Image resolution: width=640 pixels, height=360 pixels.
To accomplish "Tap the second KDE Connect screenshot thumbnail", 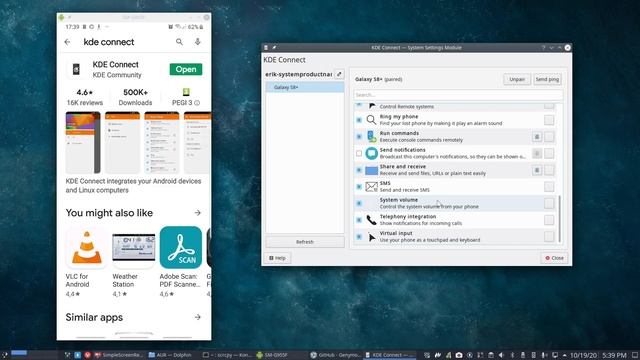I will click(x=122, y=142).
